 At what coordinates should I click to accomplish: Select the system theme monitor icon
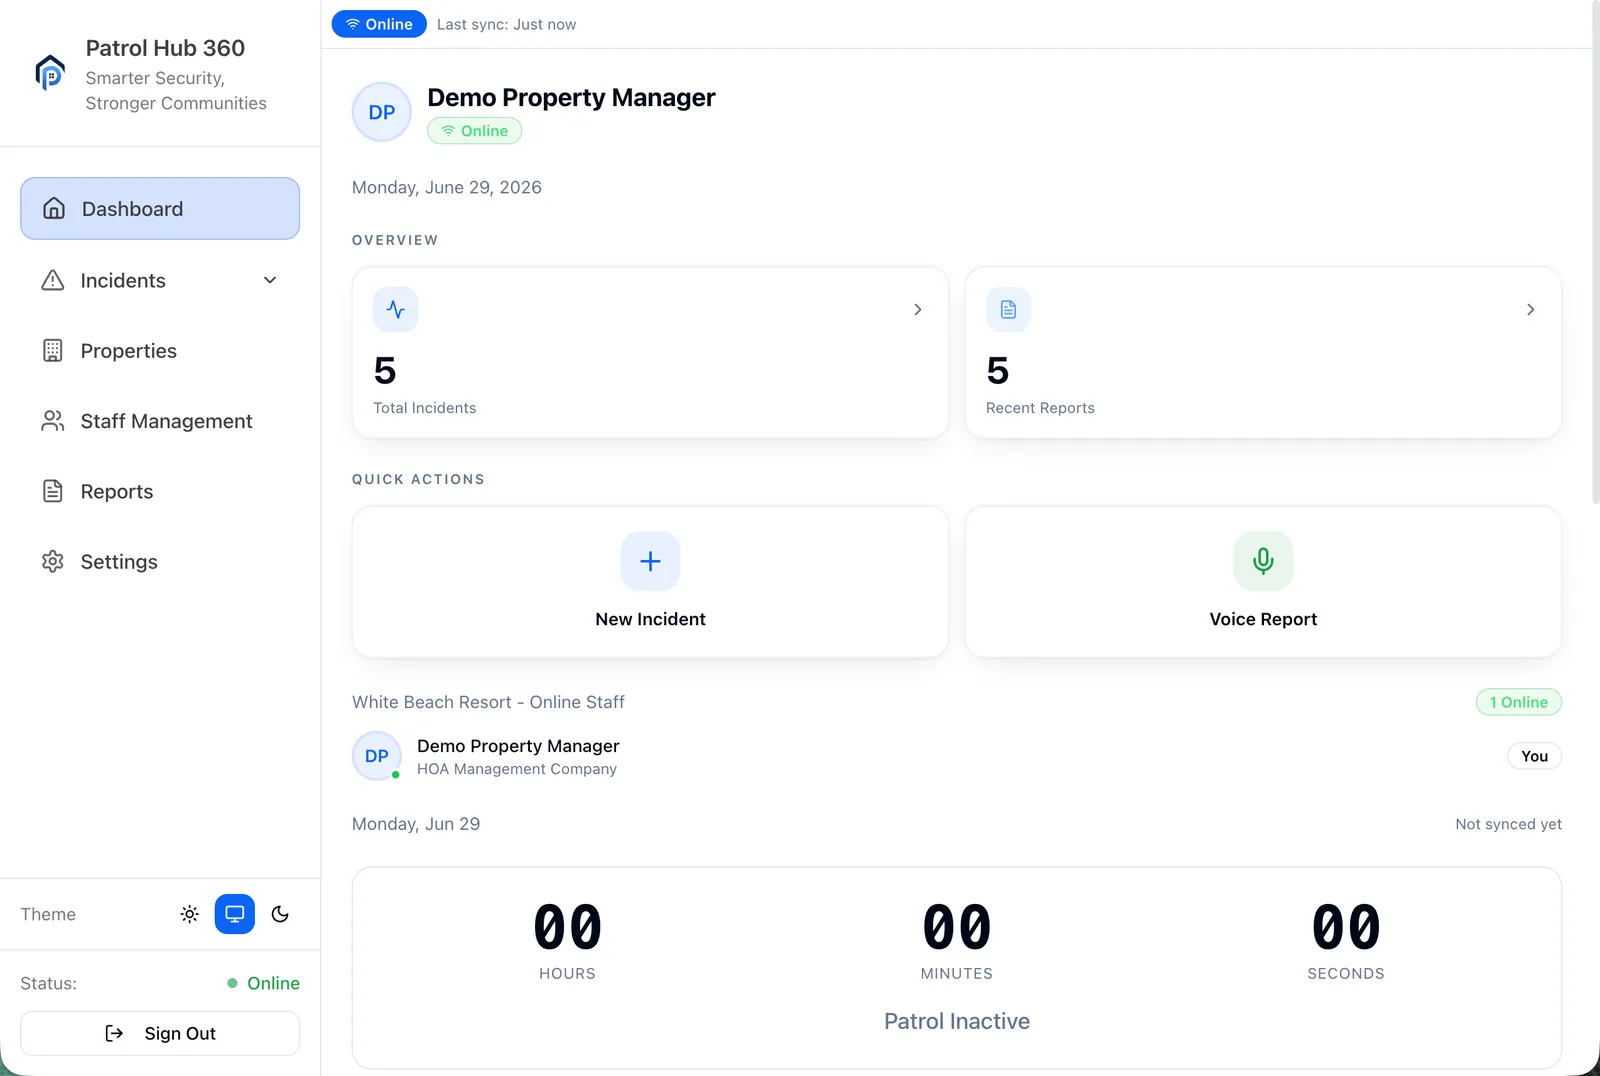[235, 914]
